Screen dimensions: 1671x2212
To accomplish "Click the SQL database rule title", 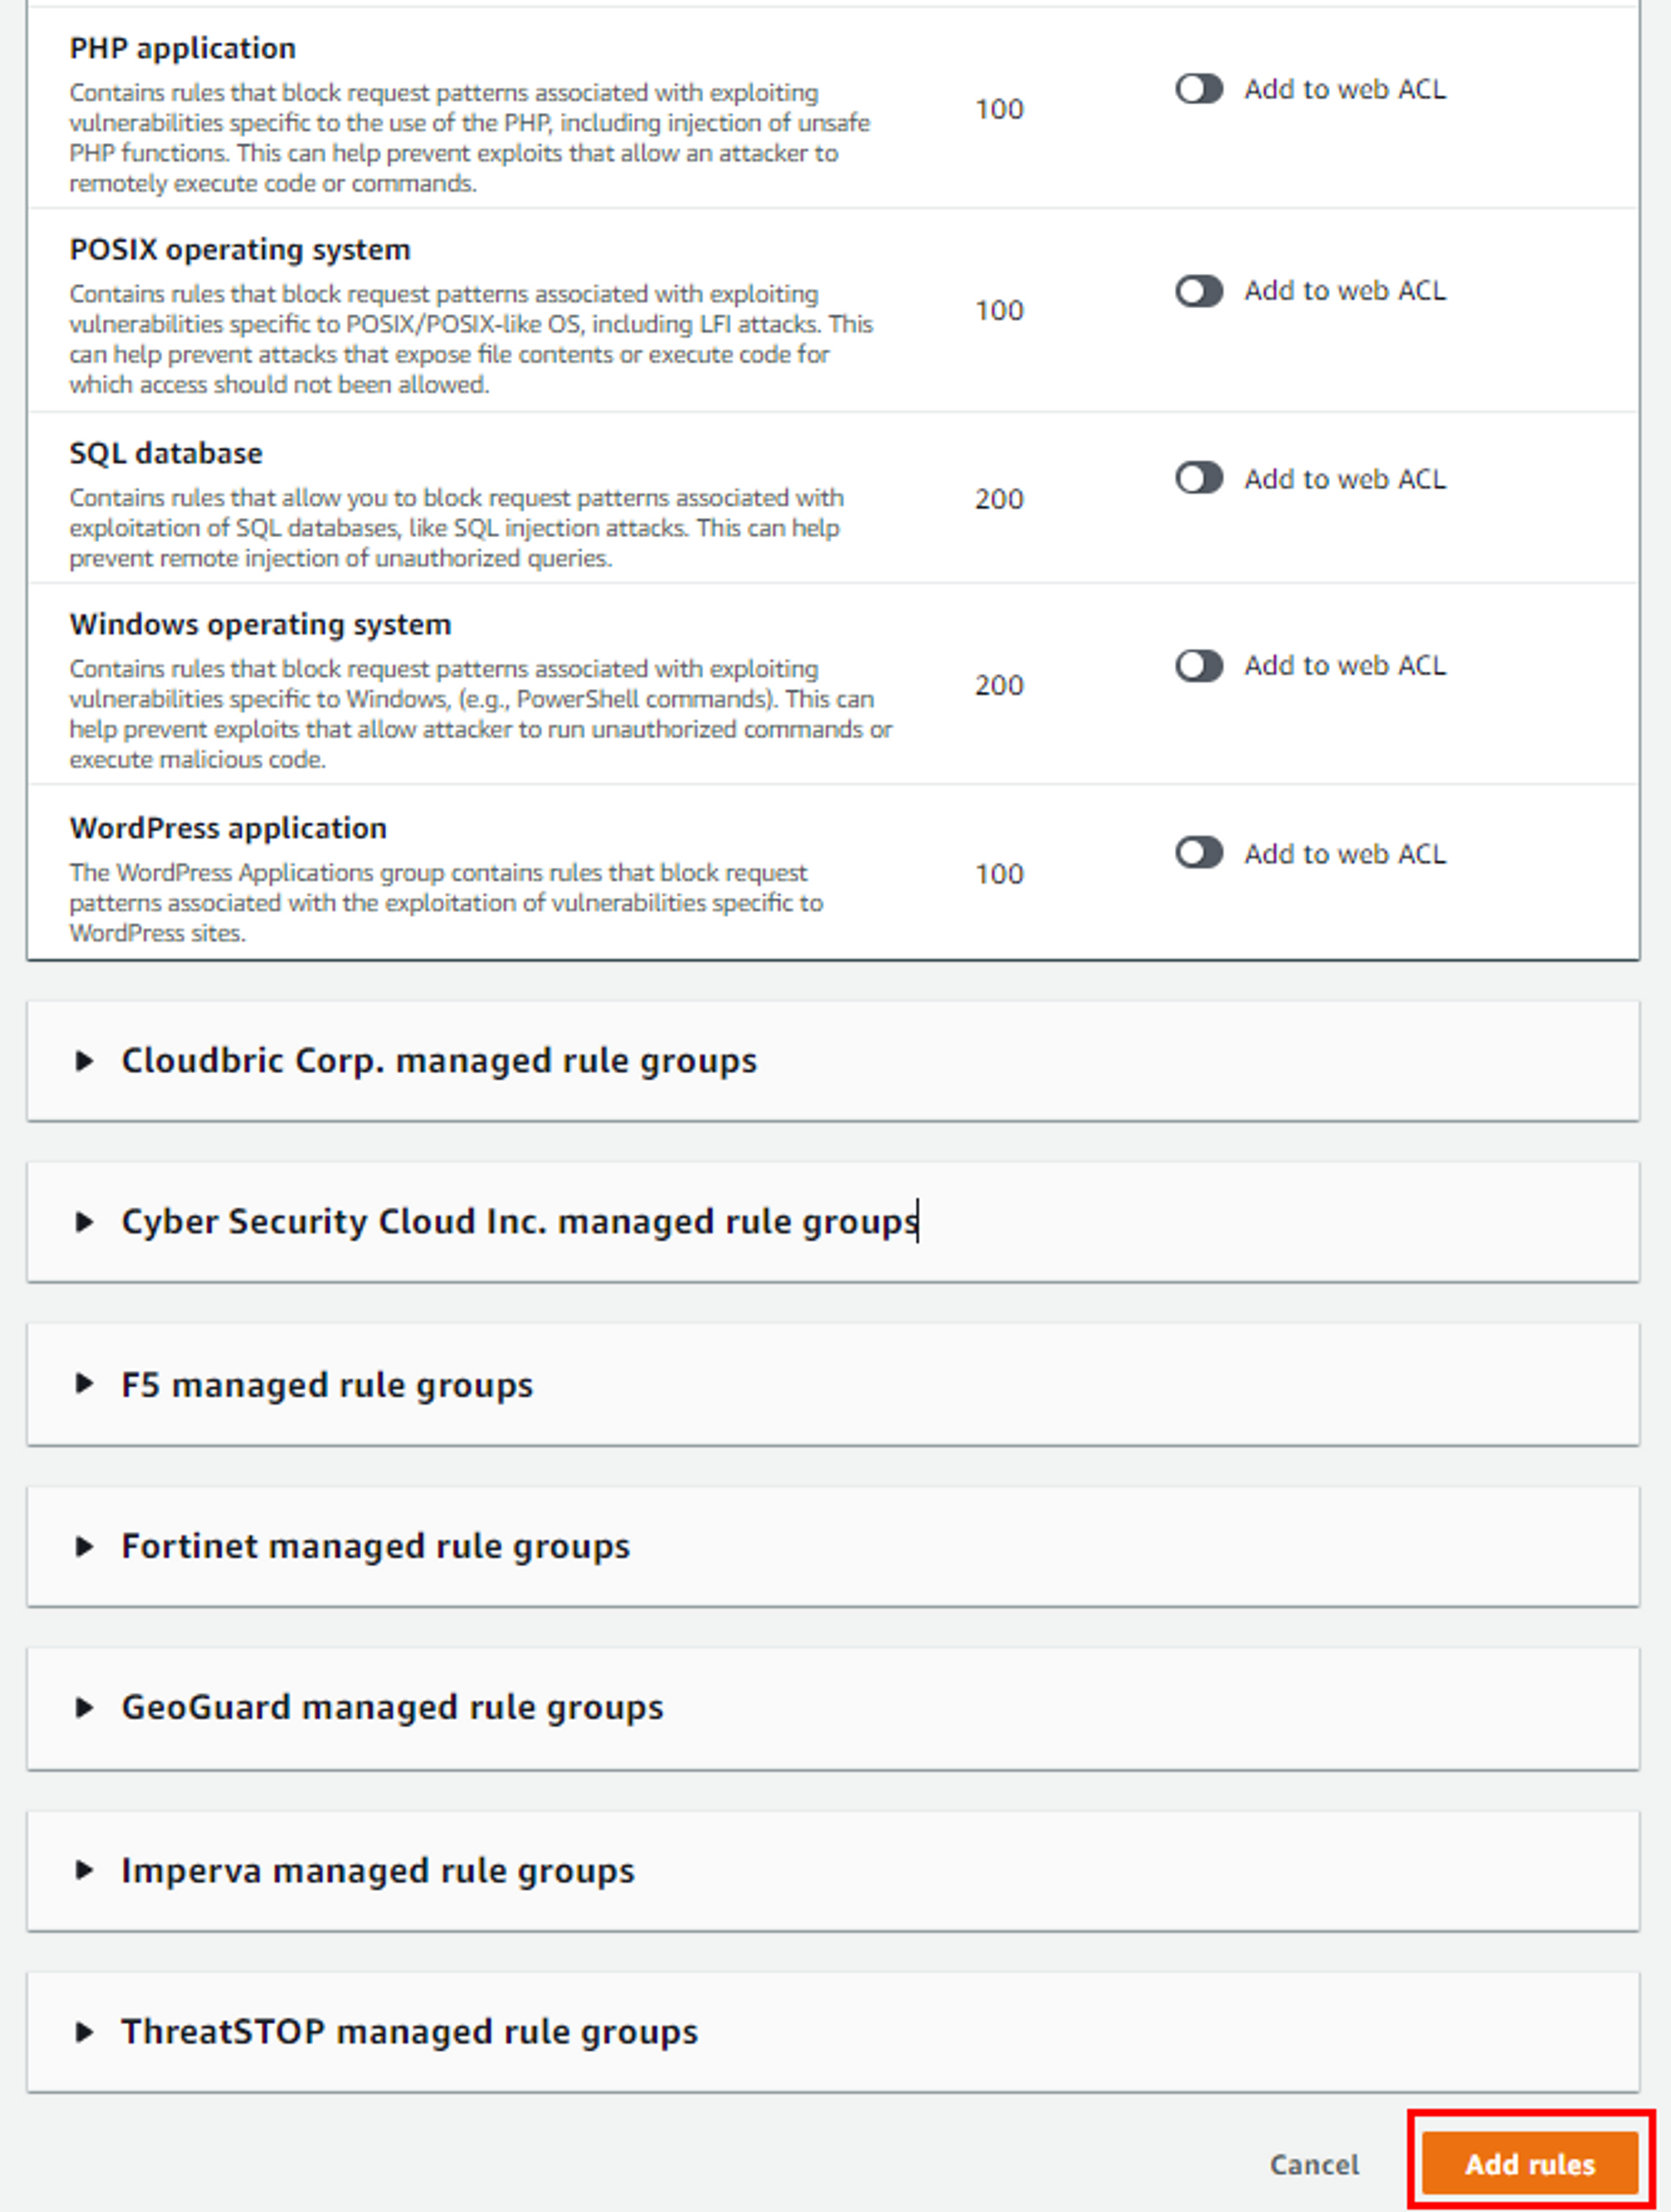I will pos(166,453).
